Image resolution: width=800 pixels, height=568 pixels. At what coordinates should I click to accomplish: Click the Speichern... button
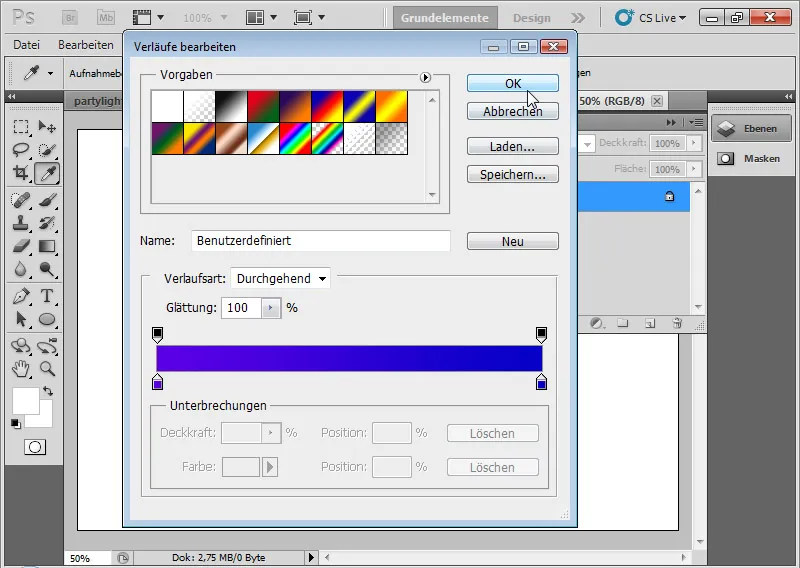[x=513, y=175]
